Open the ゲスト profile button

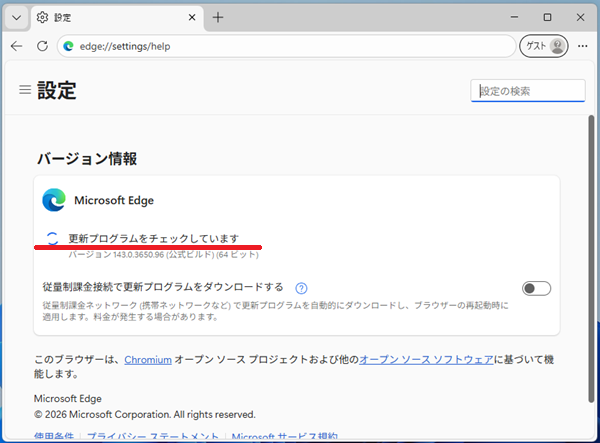543,46
